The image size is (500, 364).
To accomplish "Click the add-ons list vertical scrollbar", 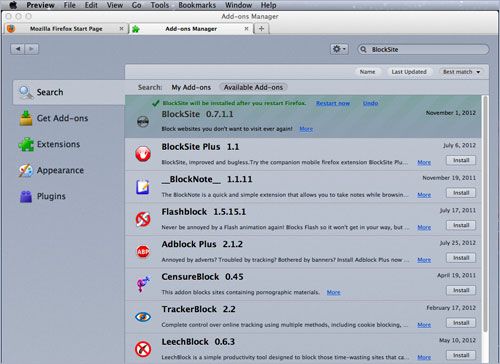I will pos(485,213).
